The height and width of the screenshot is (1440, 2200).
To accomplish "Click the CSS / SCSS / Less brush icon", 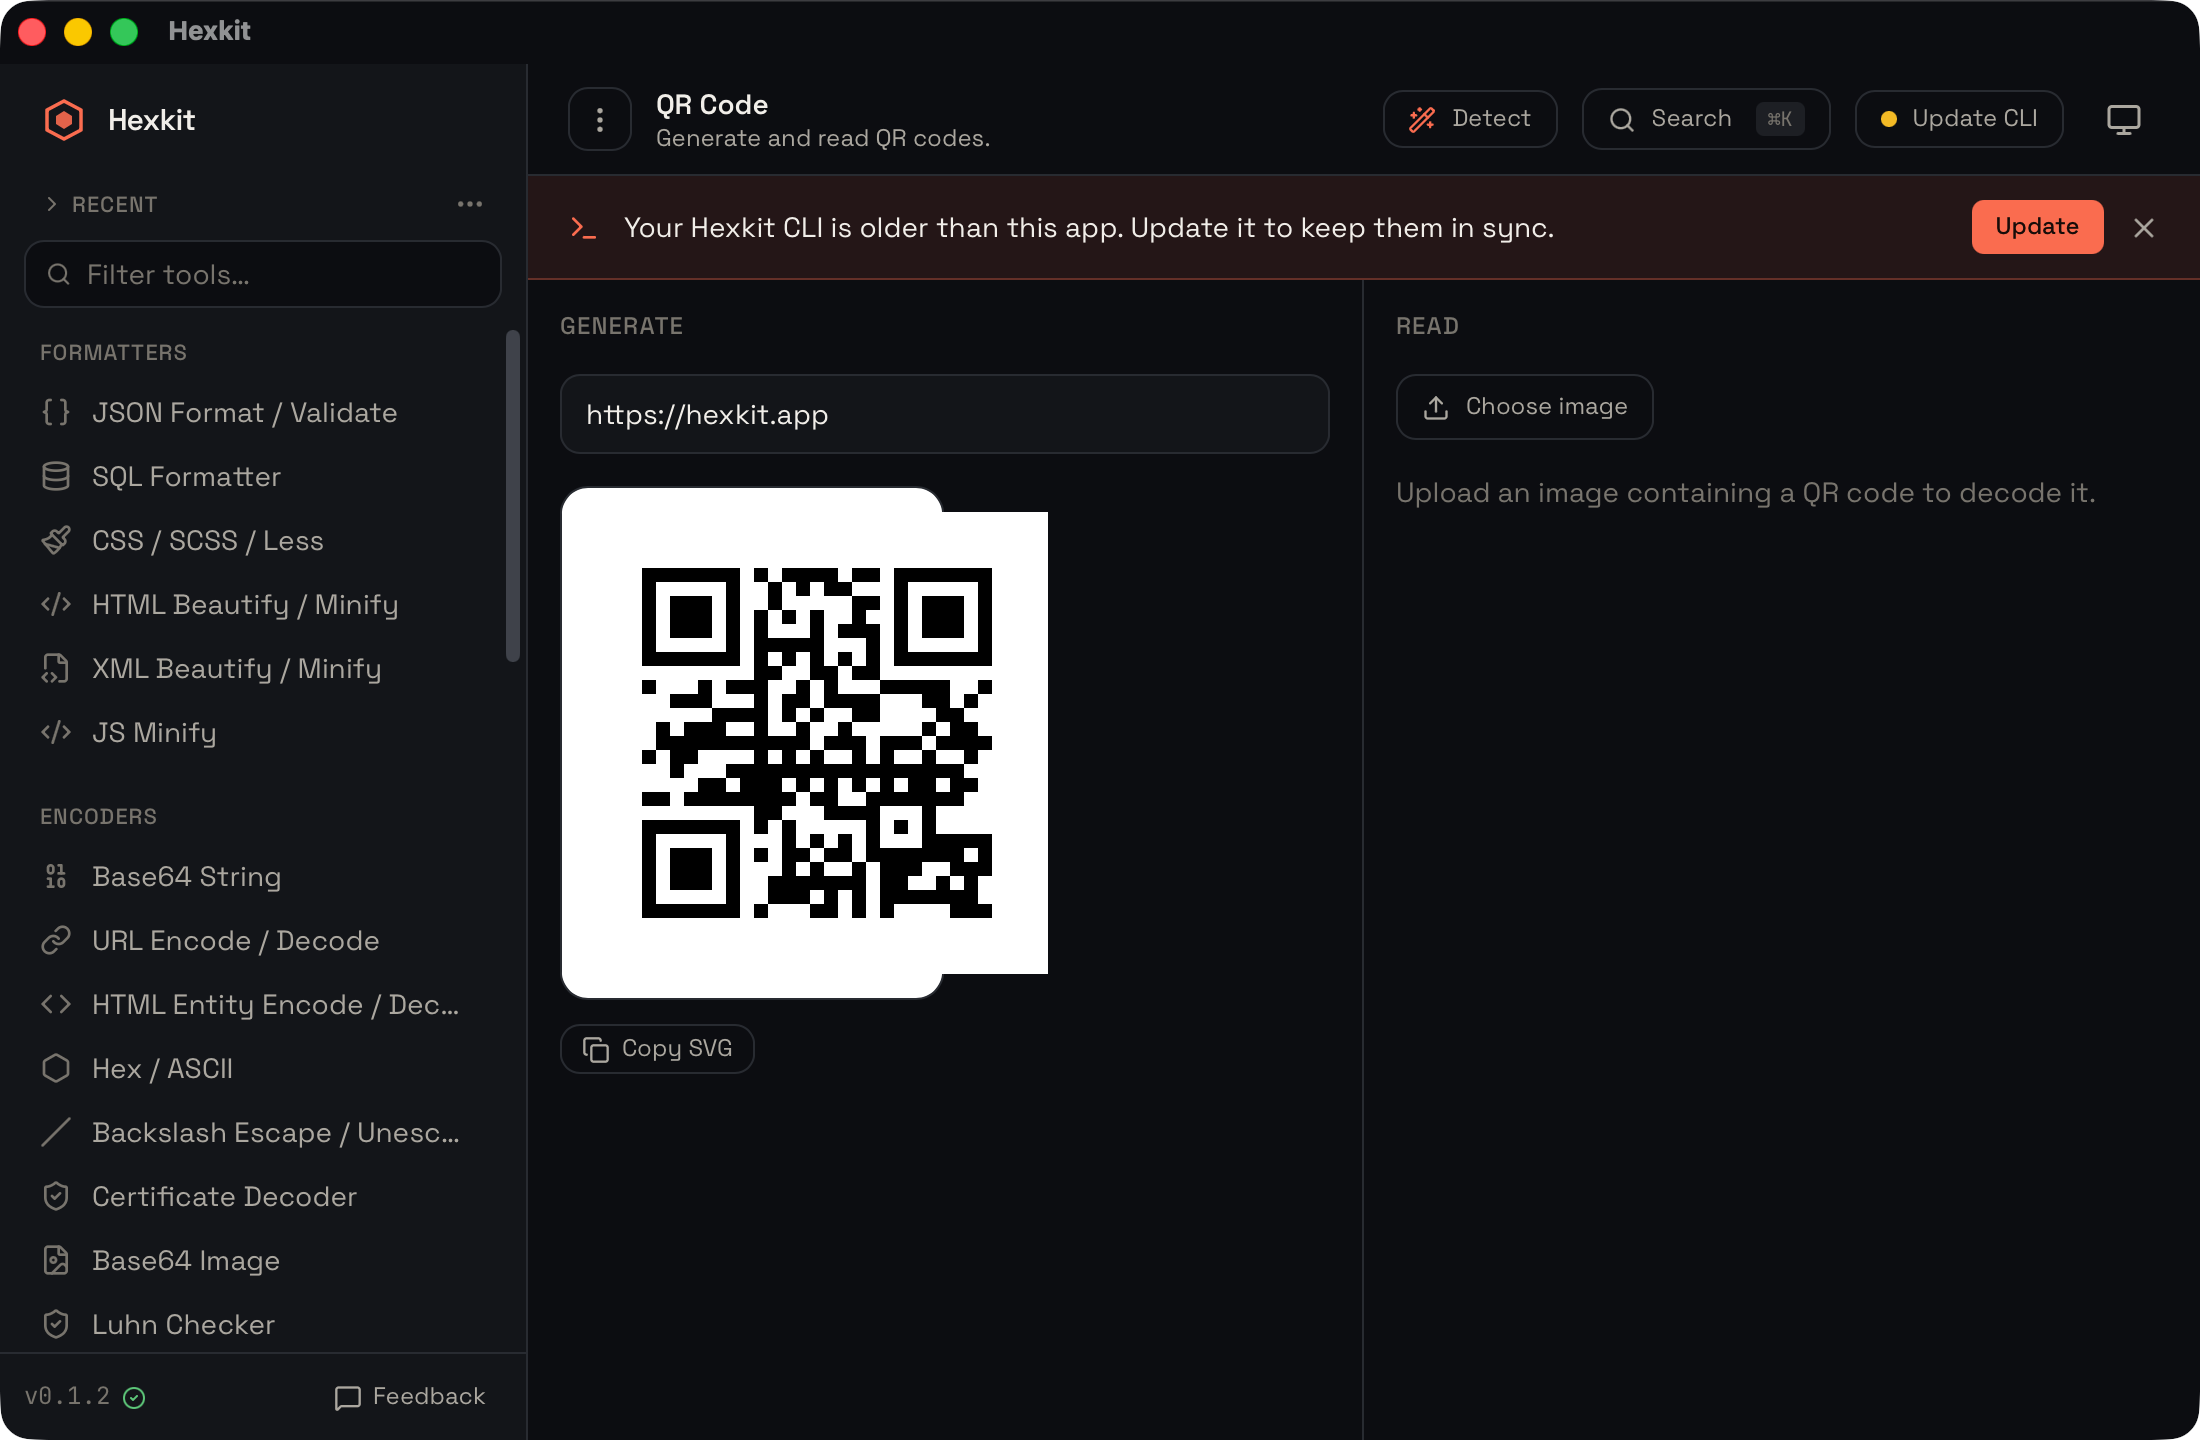I will click(x=56, y=540).
